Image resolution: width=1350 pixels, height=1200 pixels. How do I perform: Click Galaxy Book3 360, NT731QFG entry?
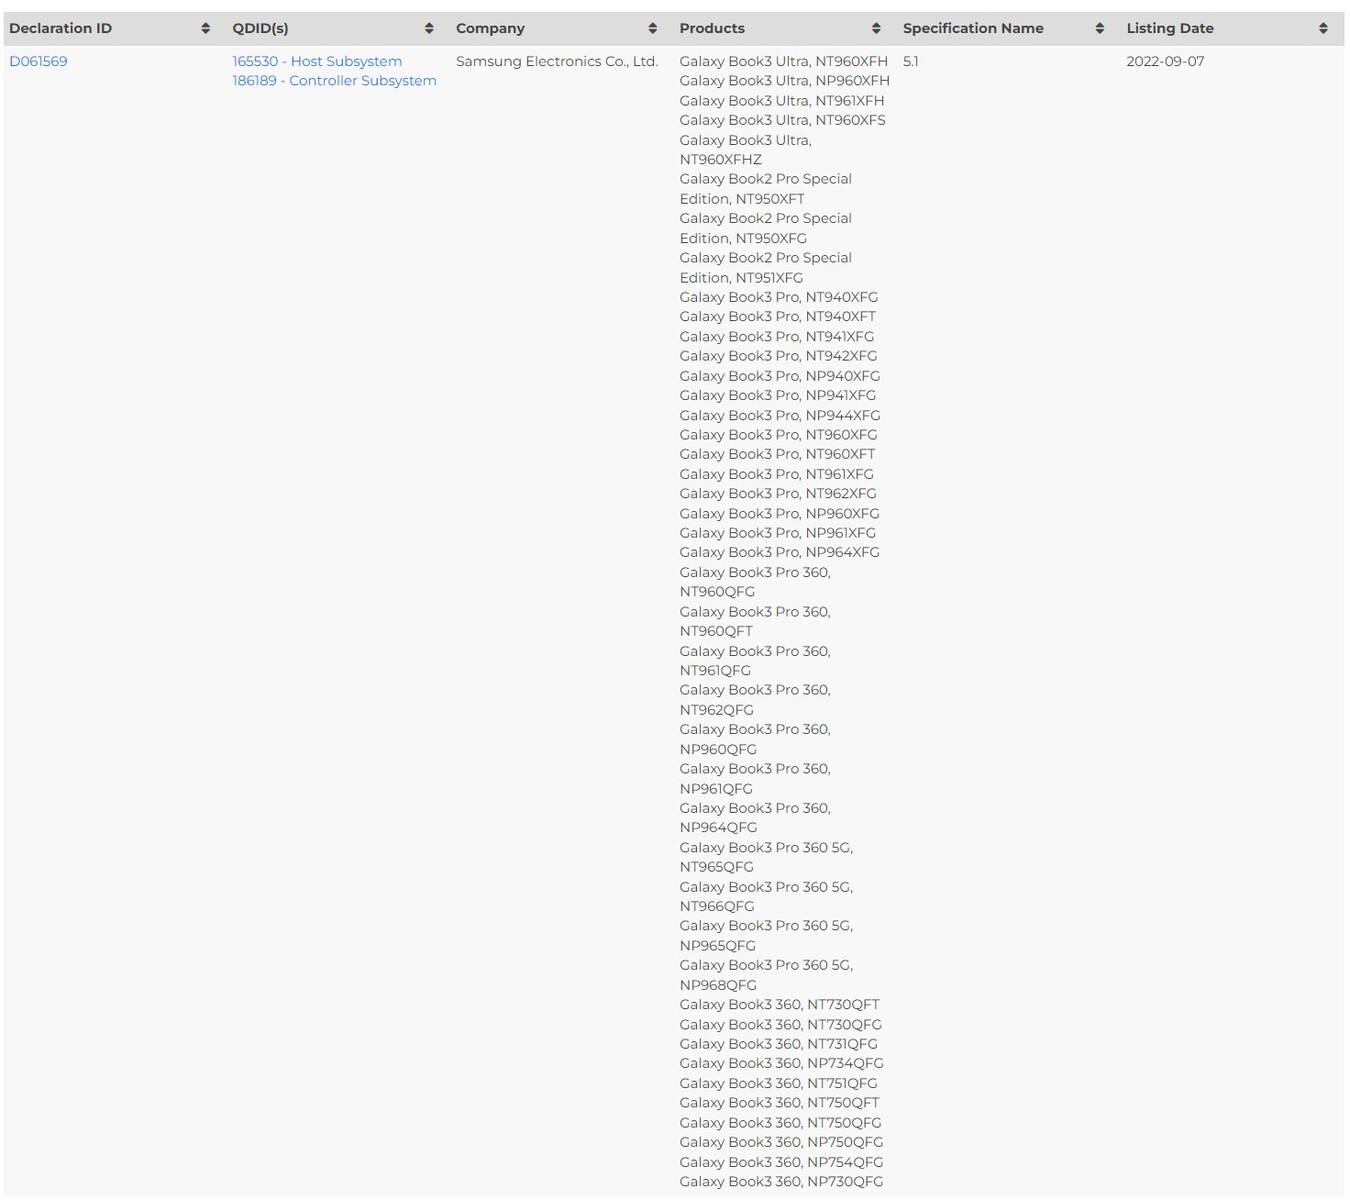(x=778, y=1044)
